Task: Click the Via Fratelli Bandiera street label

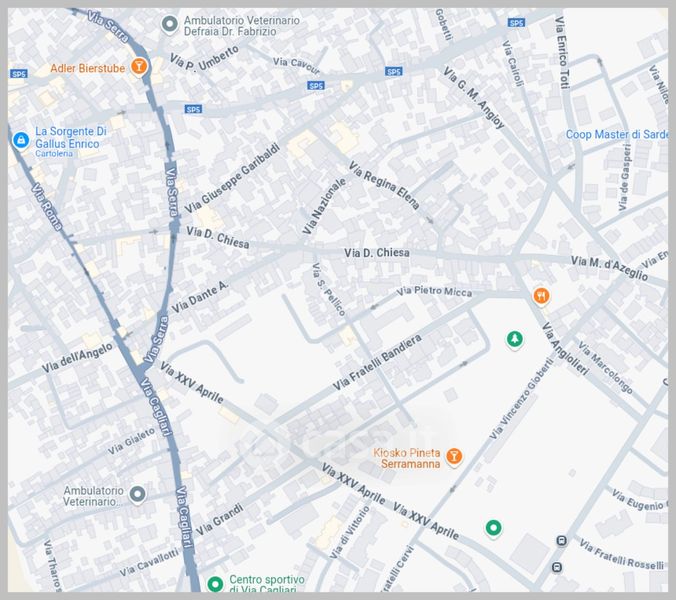Action: pos(376,362)
